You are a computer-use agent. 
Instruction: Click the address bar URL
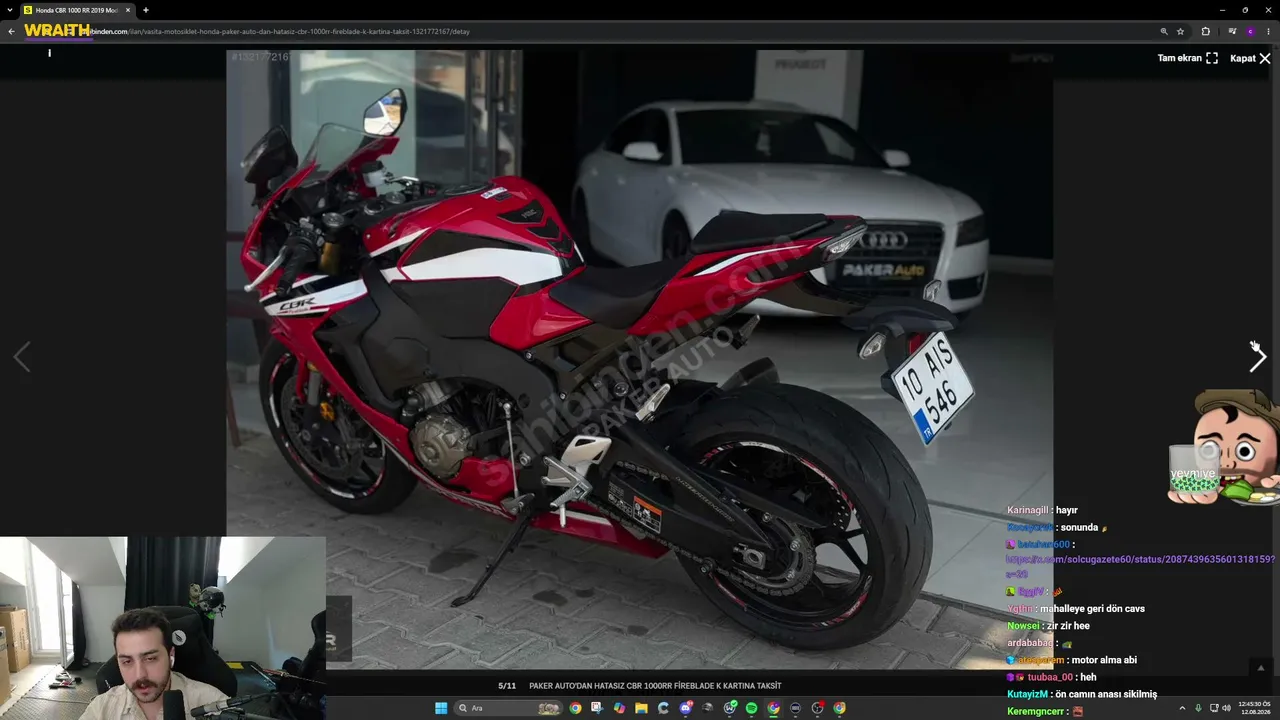280,31
